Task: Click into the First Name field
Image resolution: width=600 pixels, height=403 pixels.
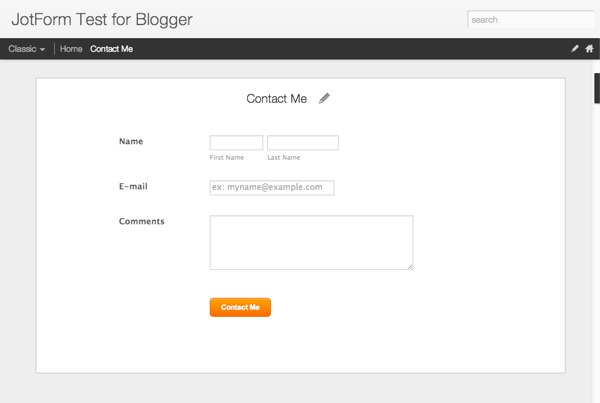Action: [236, 143]
